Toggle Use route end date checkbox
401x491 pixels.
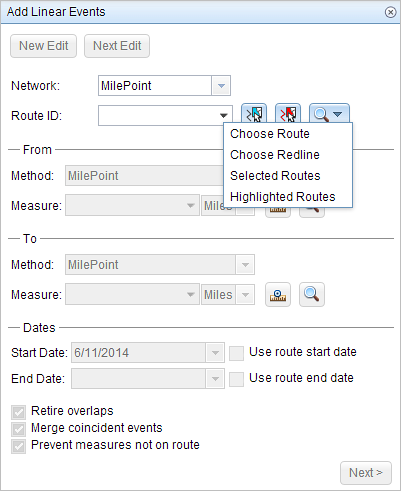tap(236, 379)
